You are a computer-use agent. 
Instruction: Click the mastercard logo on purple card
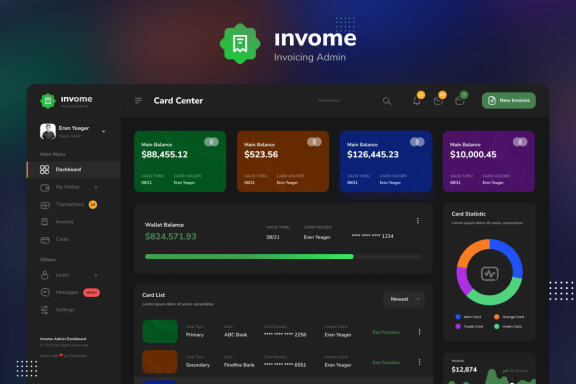[x=520, y=142]
